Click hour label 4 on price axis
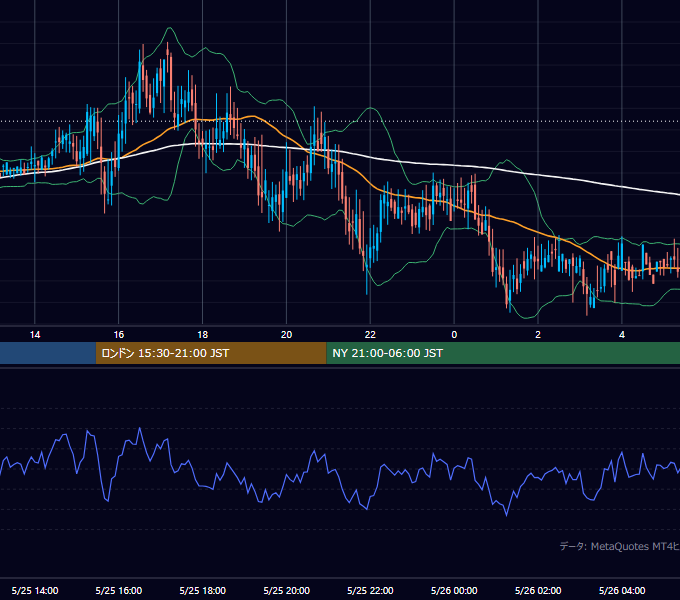This screenshot has height=600, width=680. pos(622,335)
